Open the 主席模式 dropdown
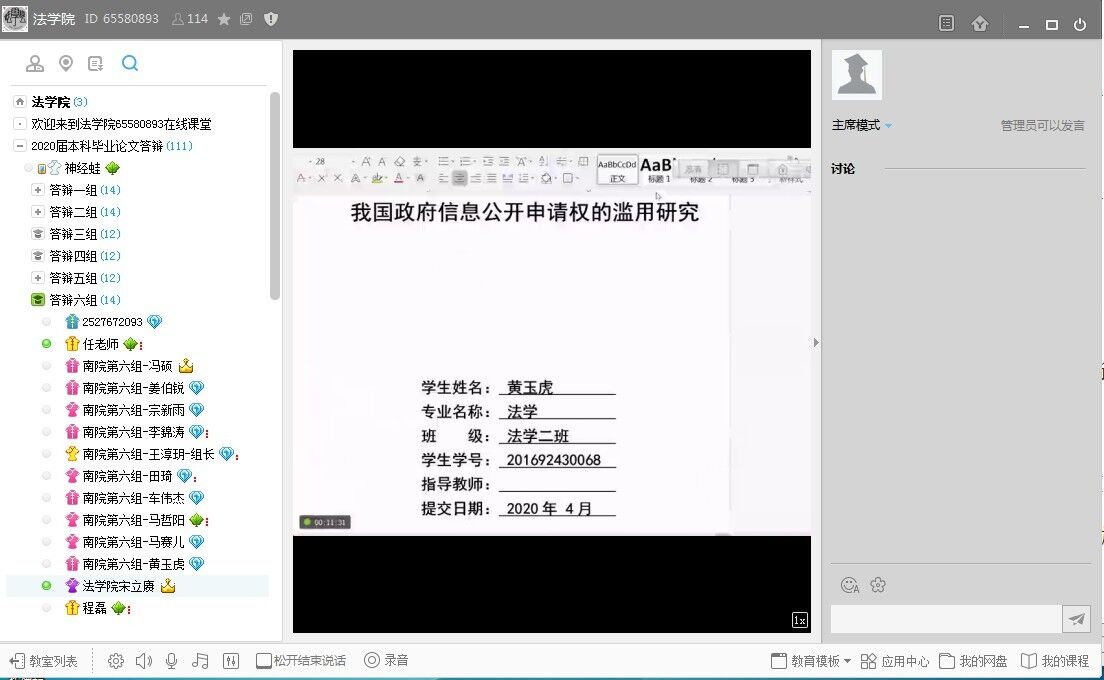 coord(861,125)
